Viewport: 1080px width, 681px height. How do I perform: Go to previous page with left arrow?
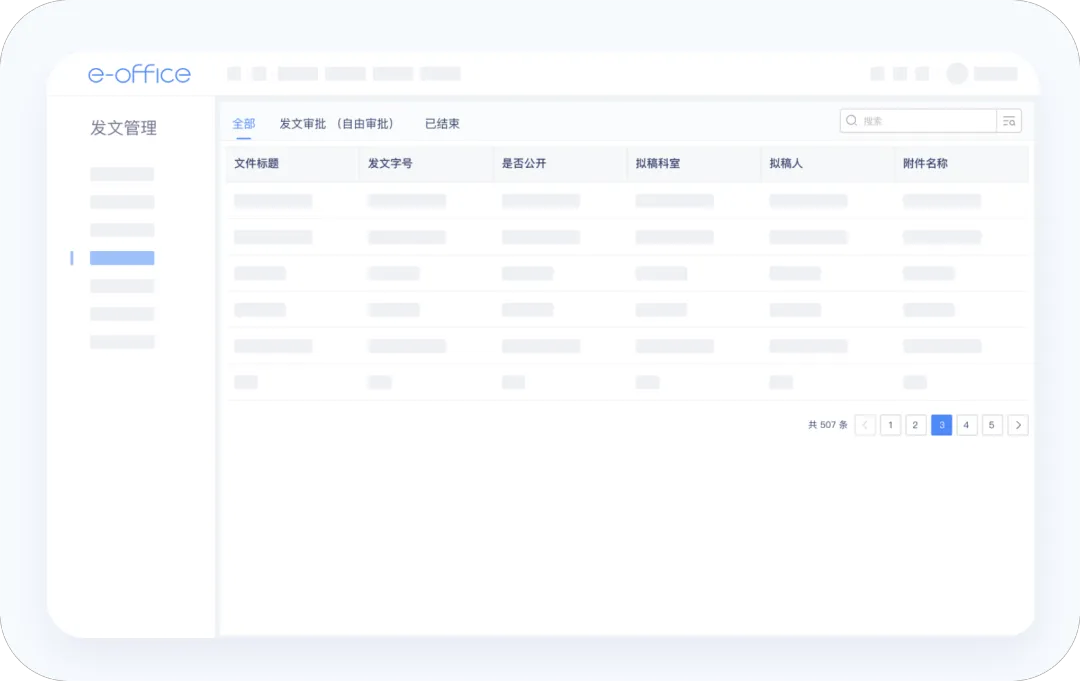[865, 425]
